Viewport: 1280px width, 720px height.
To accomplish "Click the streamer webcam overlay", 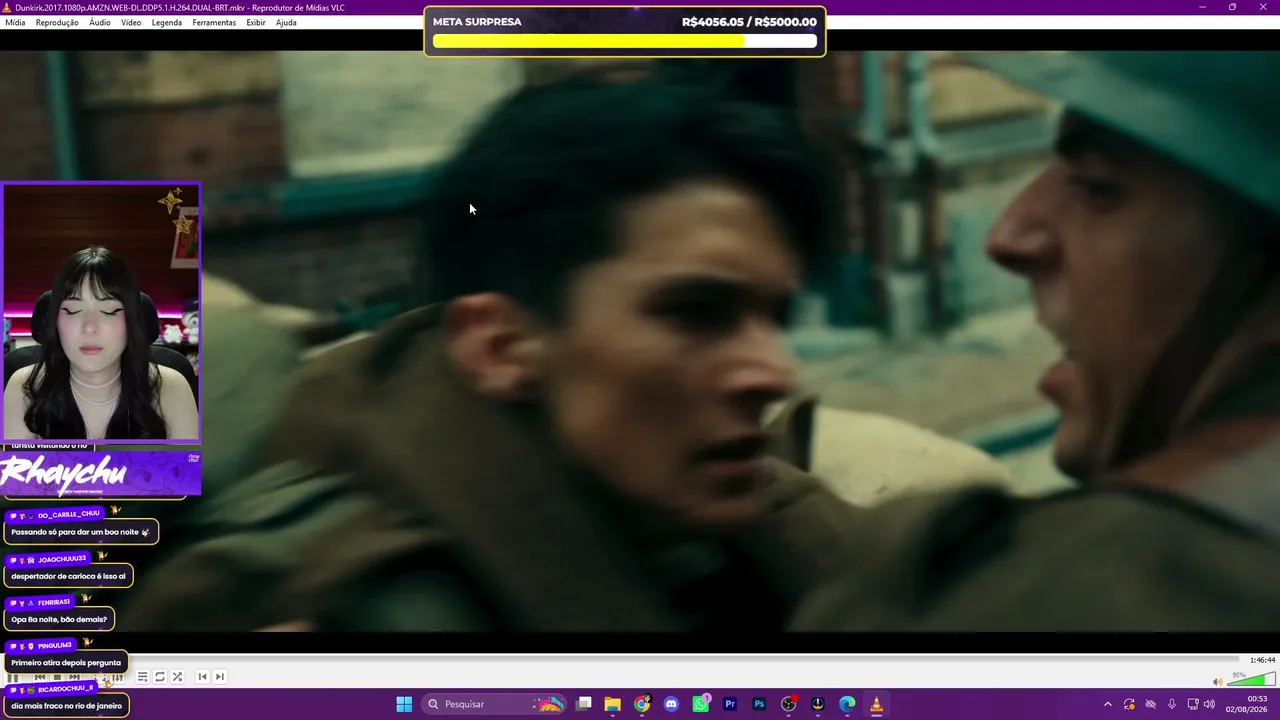I will point(101,312).
